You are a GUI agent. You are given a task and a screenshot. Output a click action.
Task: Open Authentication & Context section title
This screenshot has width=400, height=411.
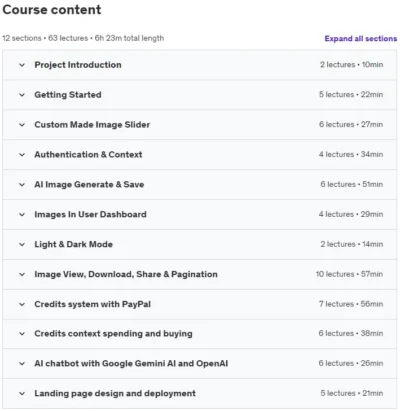88,155
